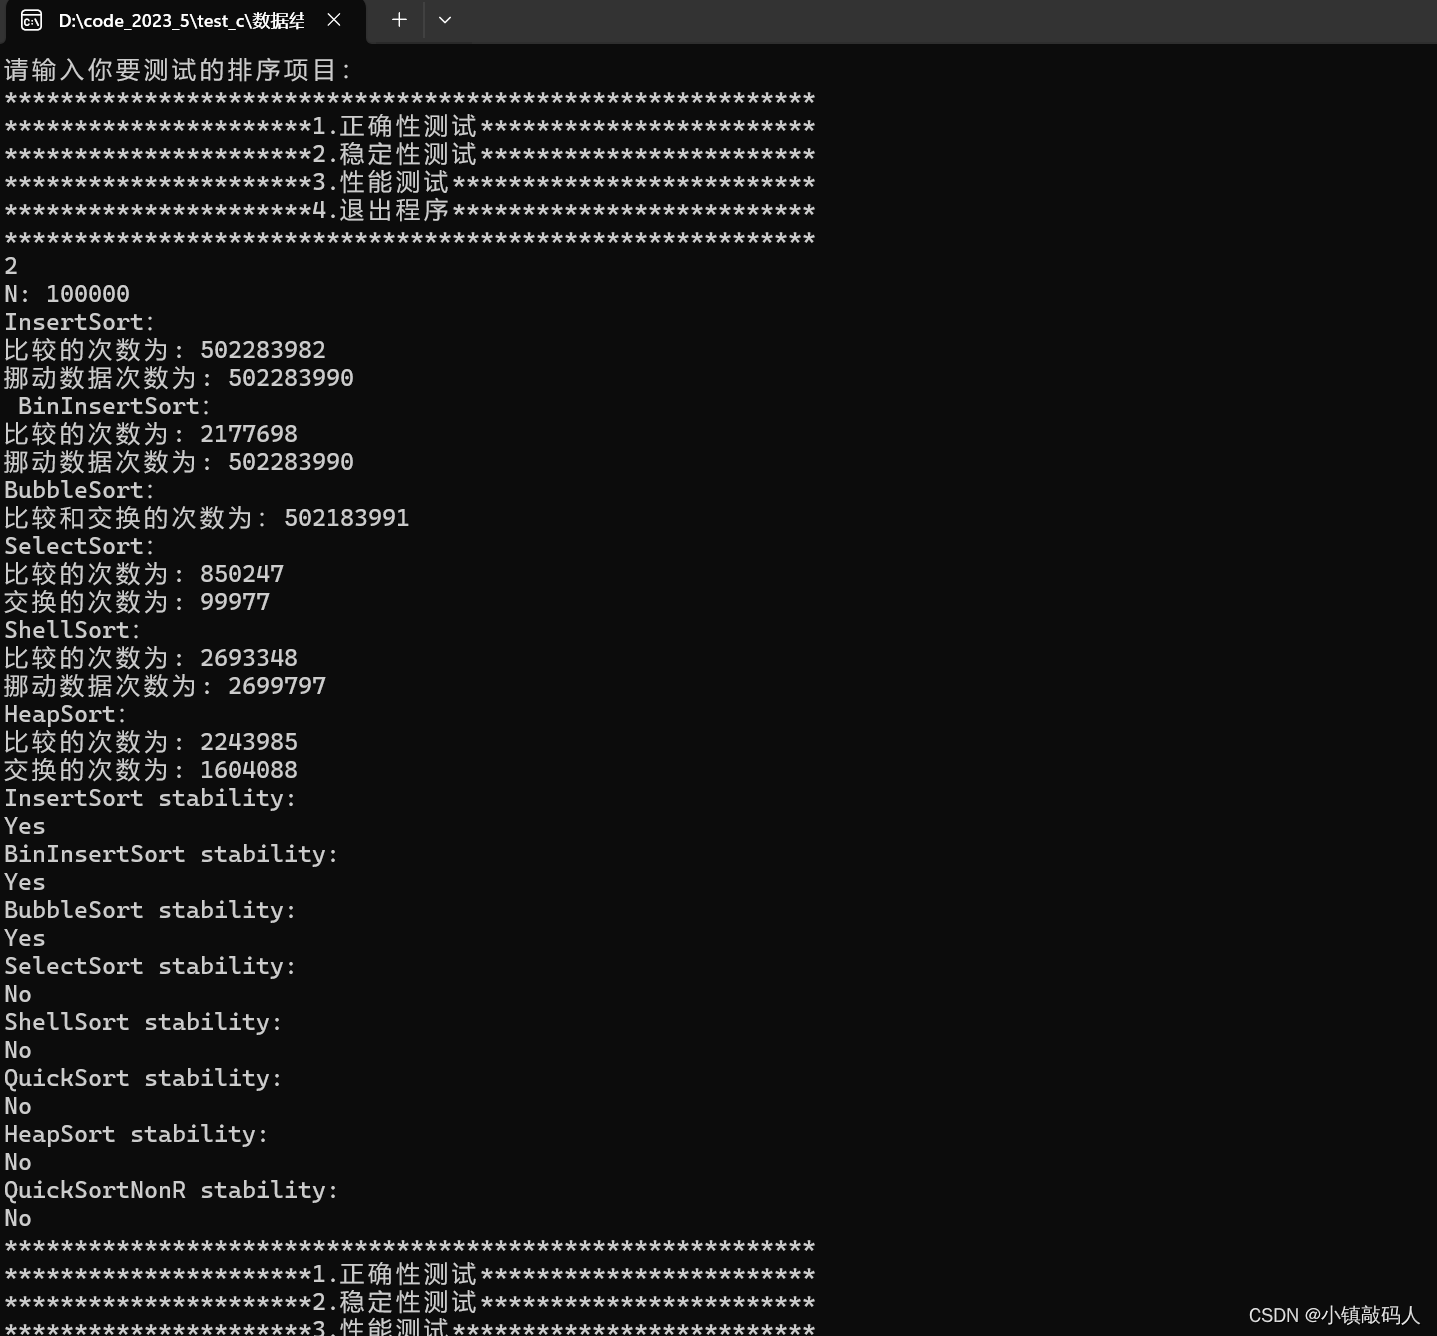The image size is (1437, 1336).
Task: Click the swap count 99977
Action: (235, 602)
